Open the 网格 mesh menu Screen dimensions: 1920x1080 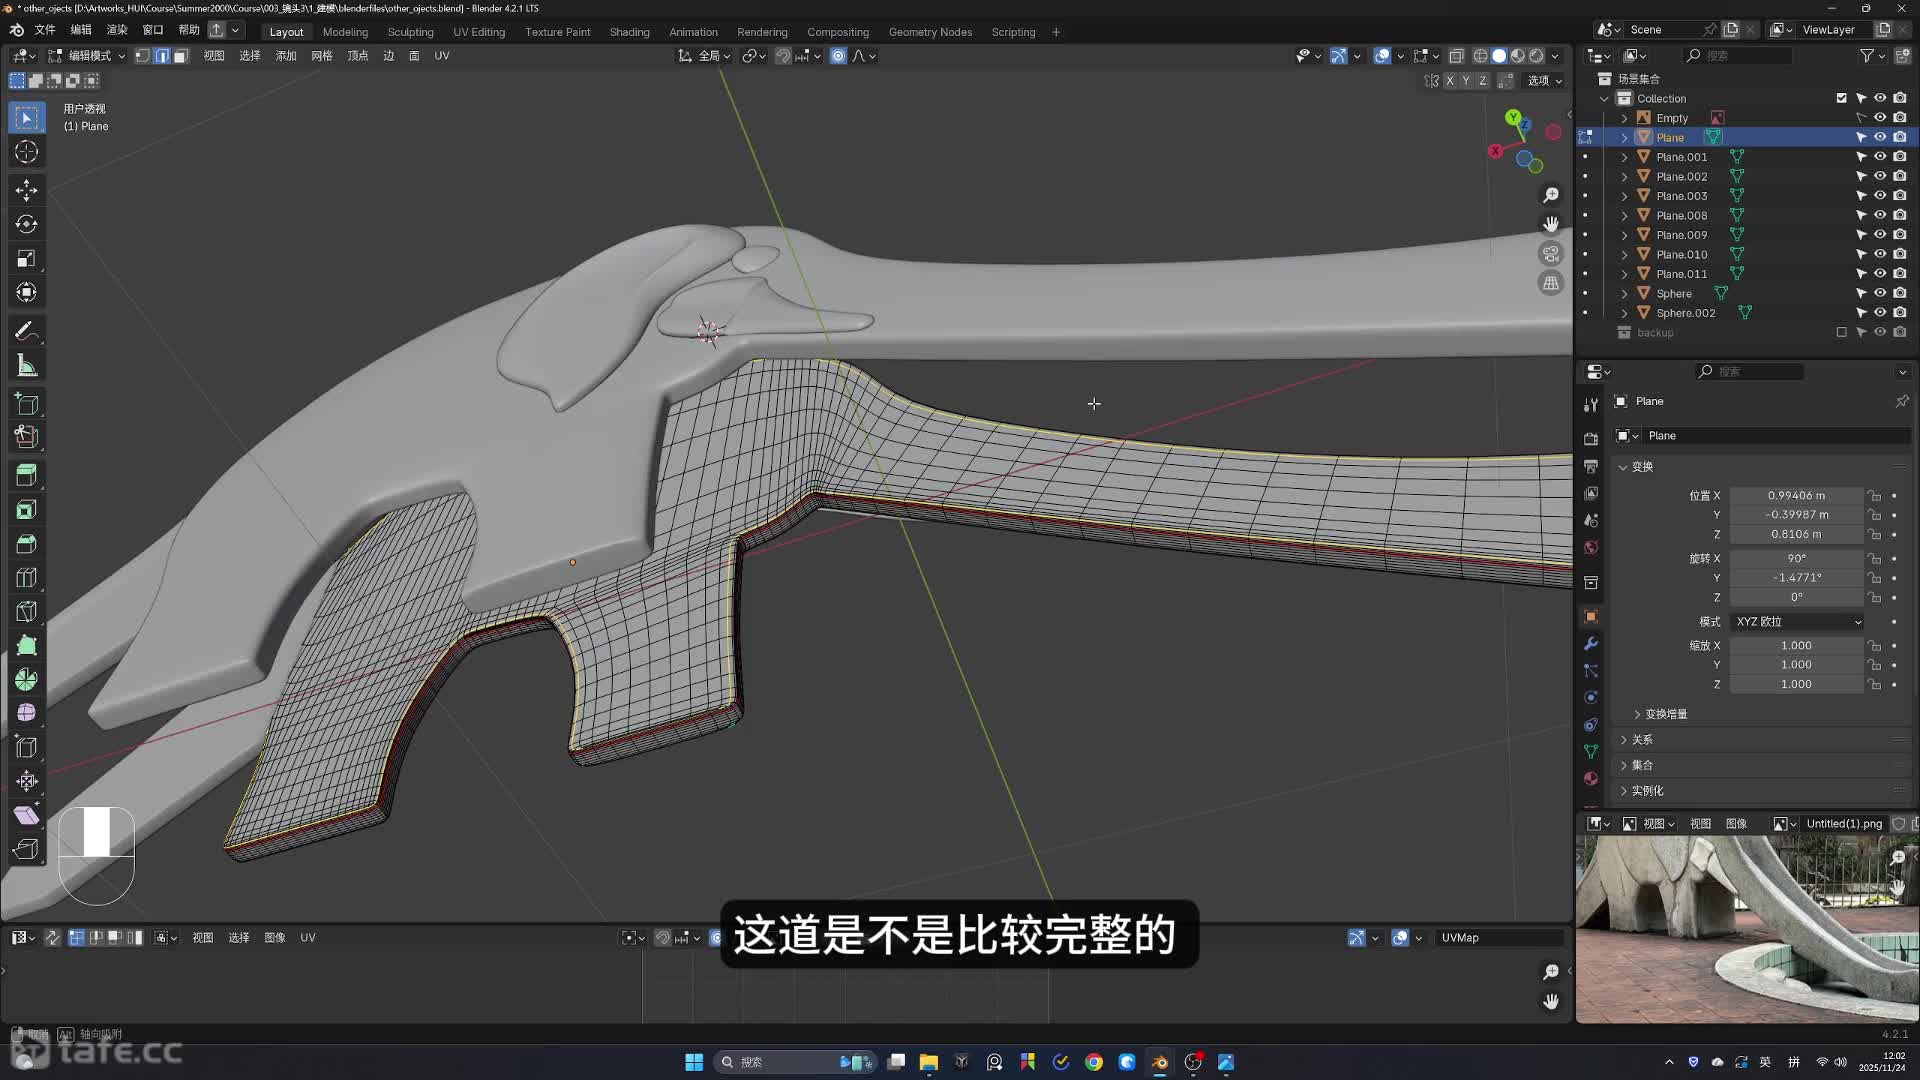pyautogui.click(x=321, y=56)
